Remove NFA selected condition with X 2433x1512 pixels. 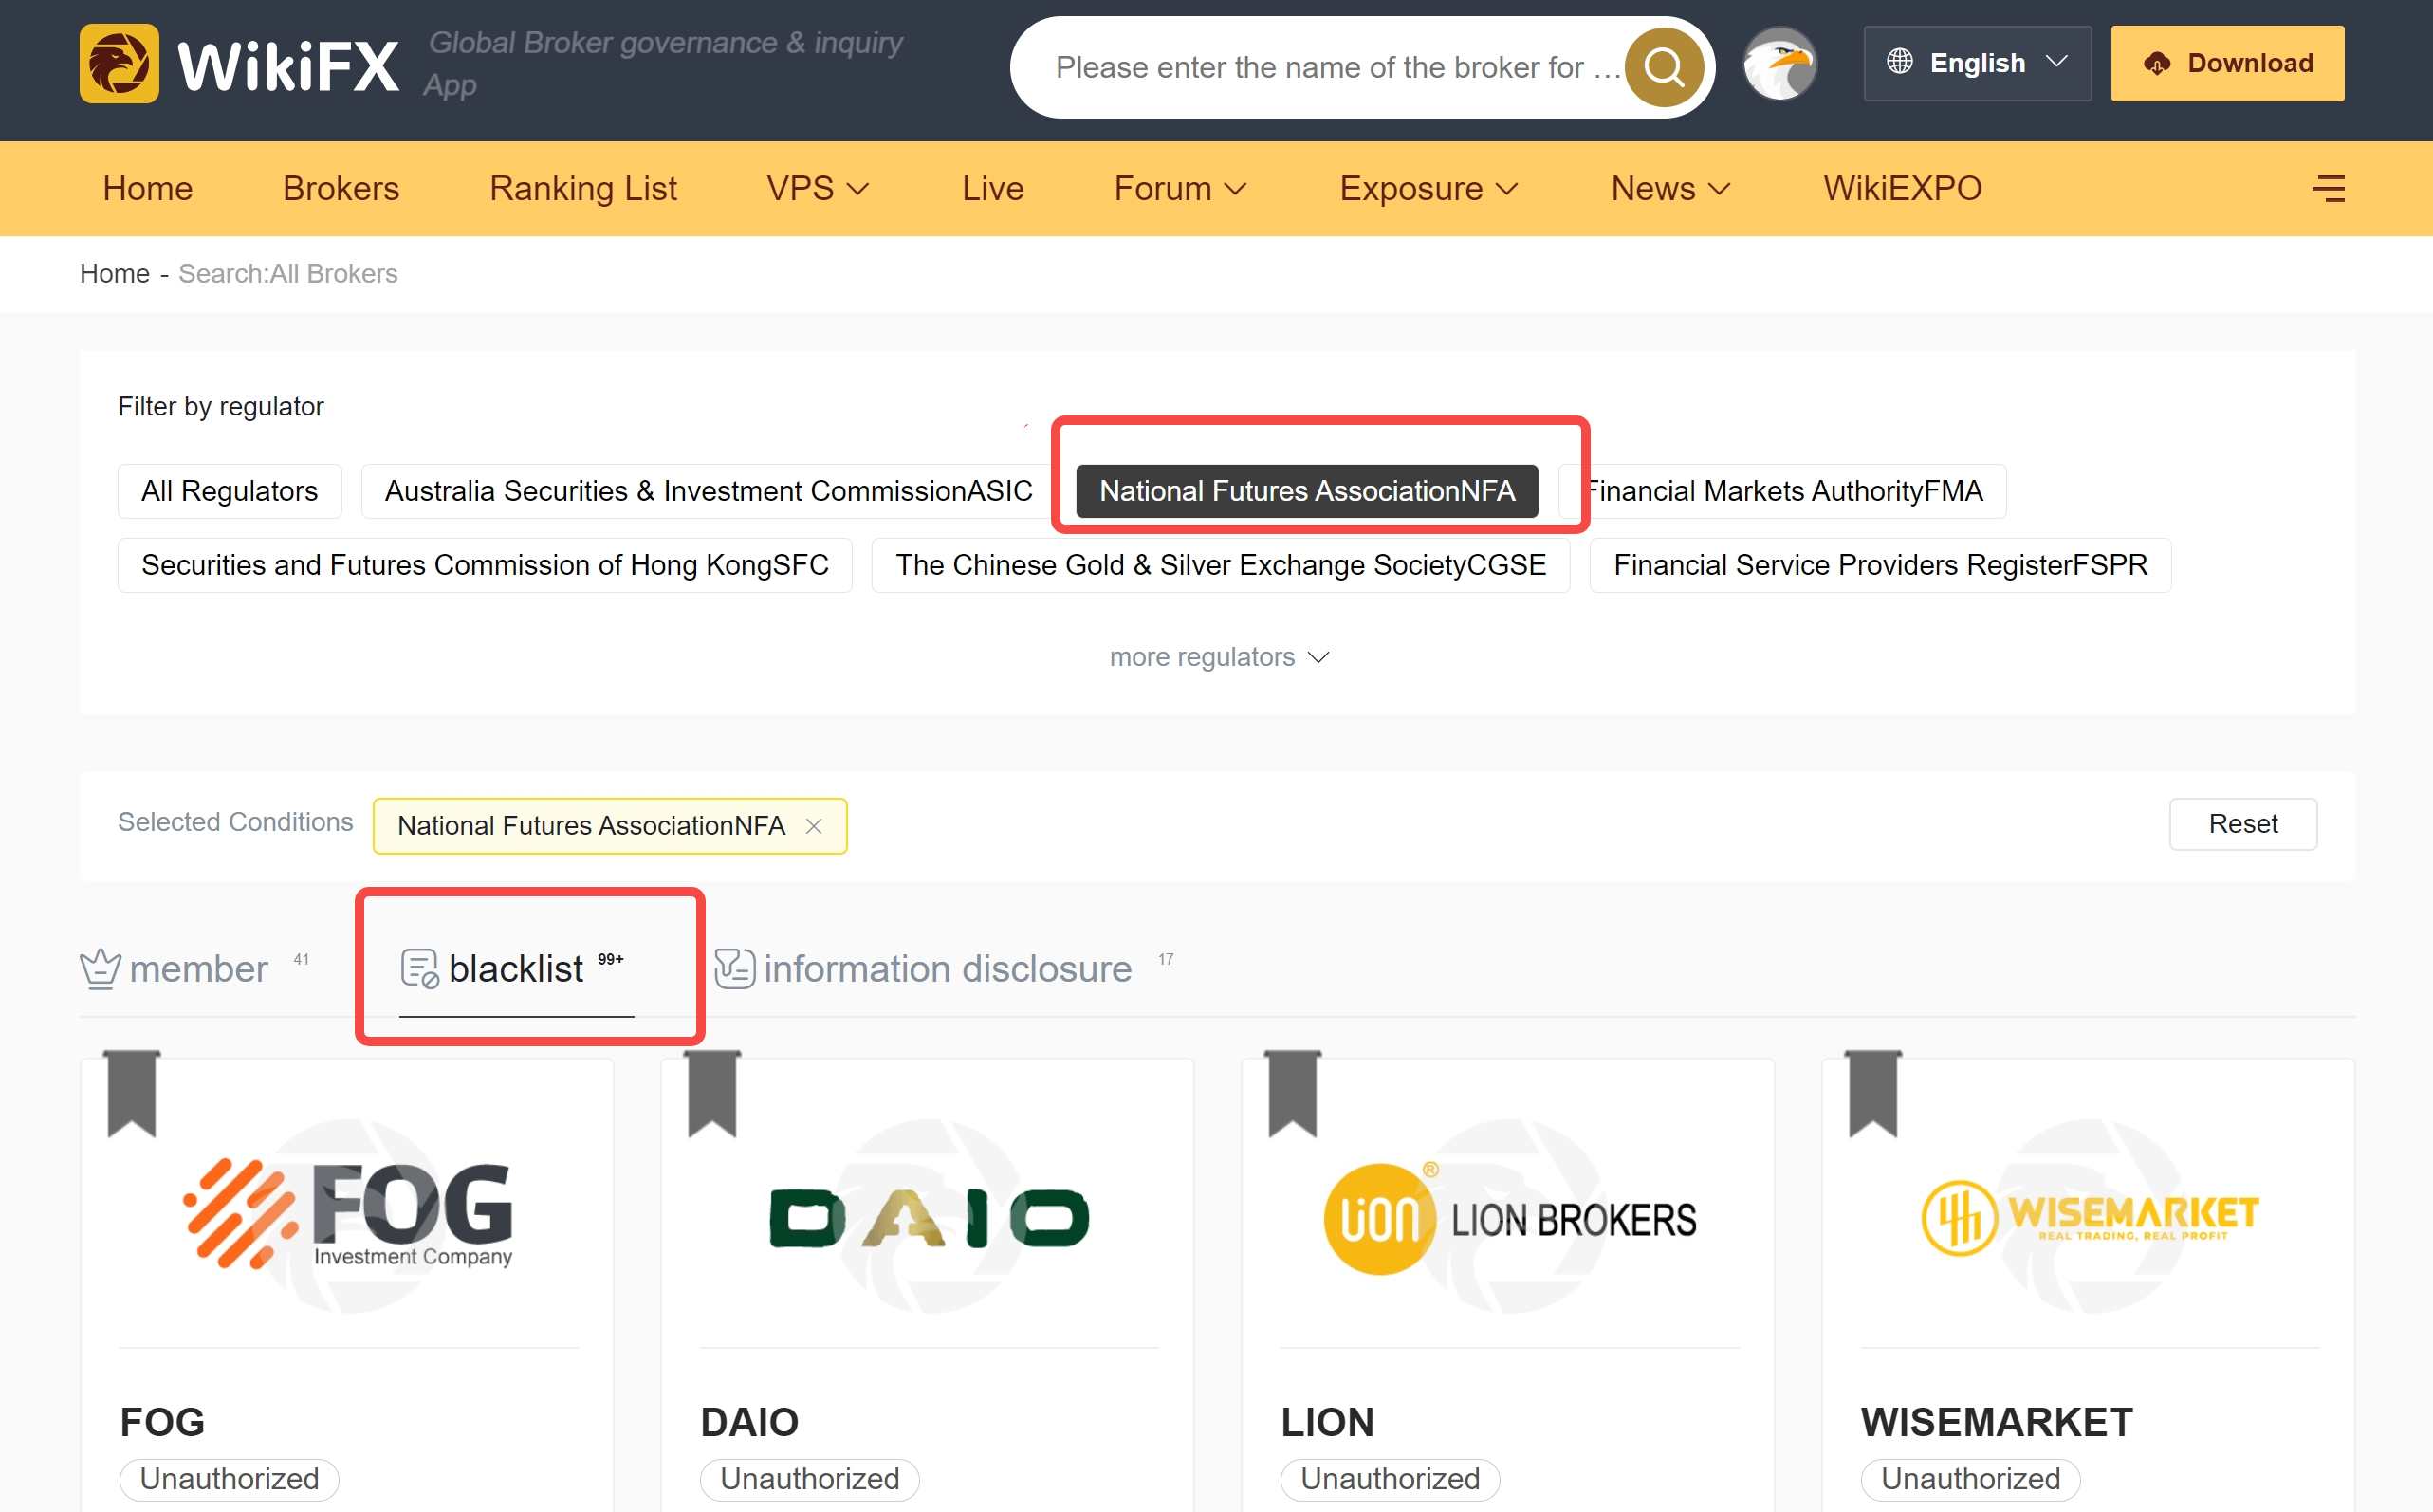click(x=814, y=826)
